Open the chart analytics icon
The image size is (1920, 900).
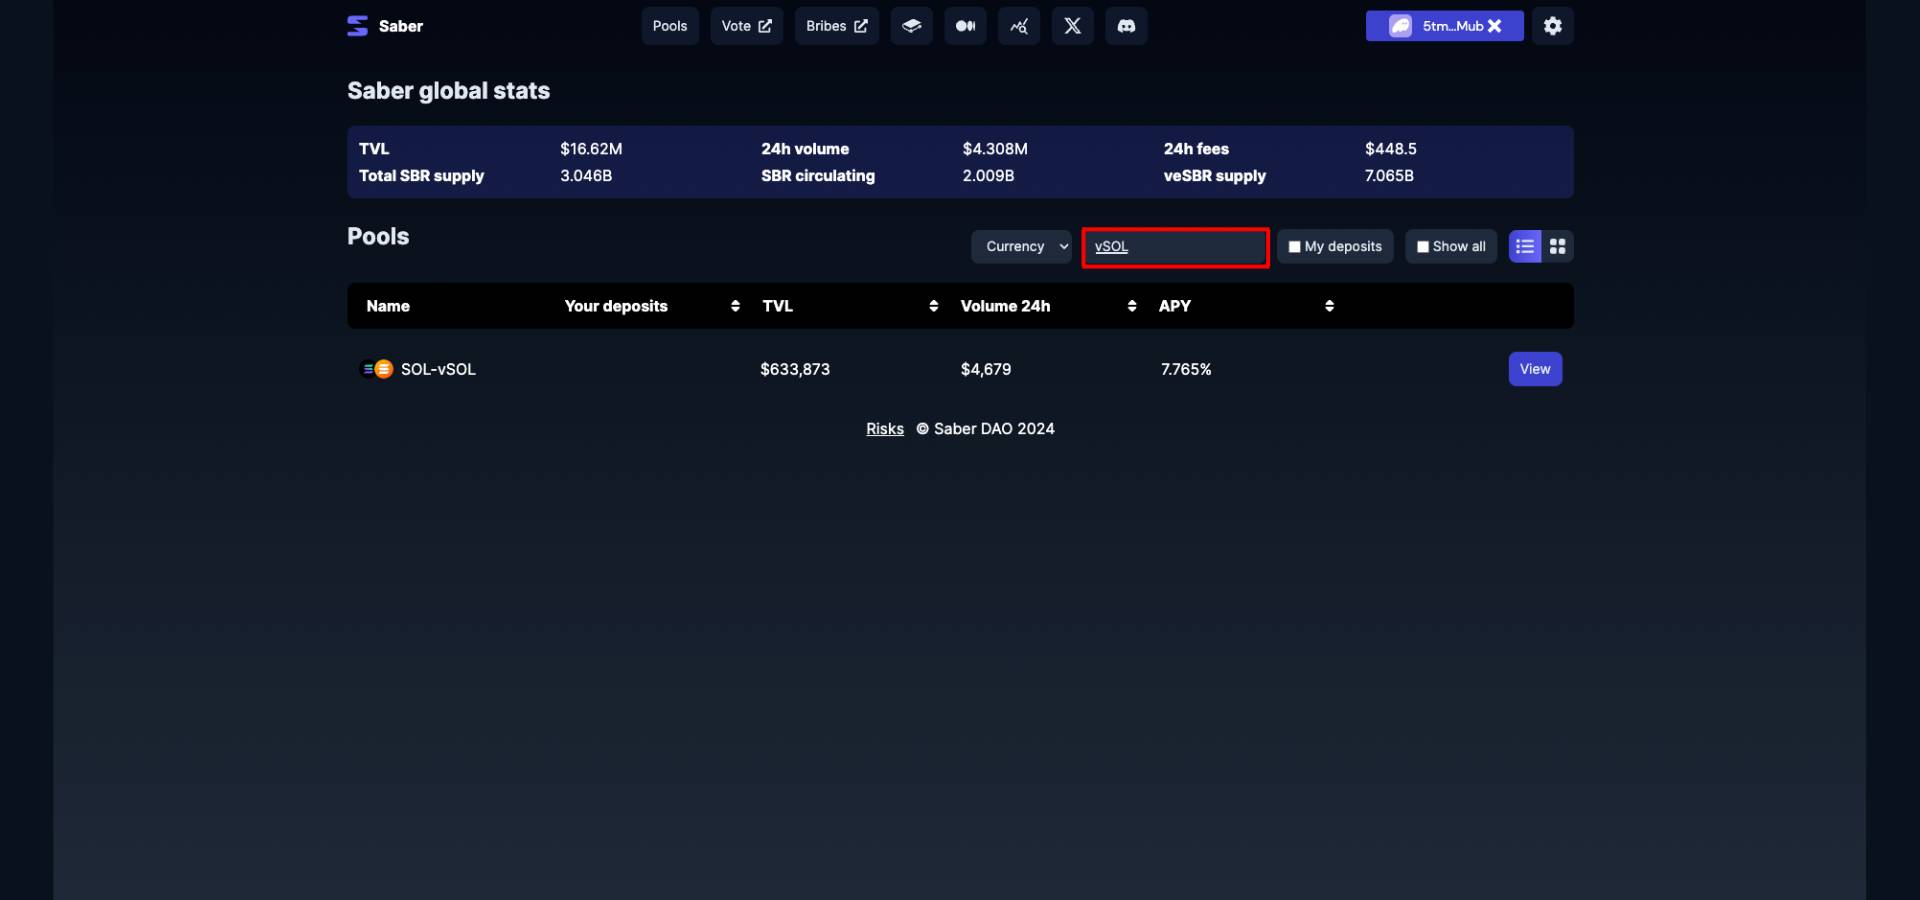[1019, 26]
